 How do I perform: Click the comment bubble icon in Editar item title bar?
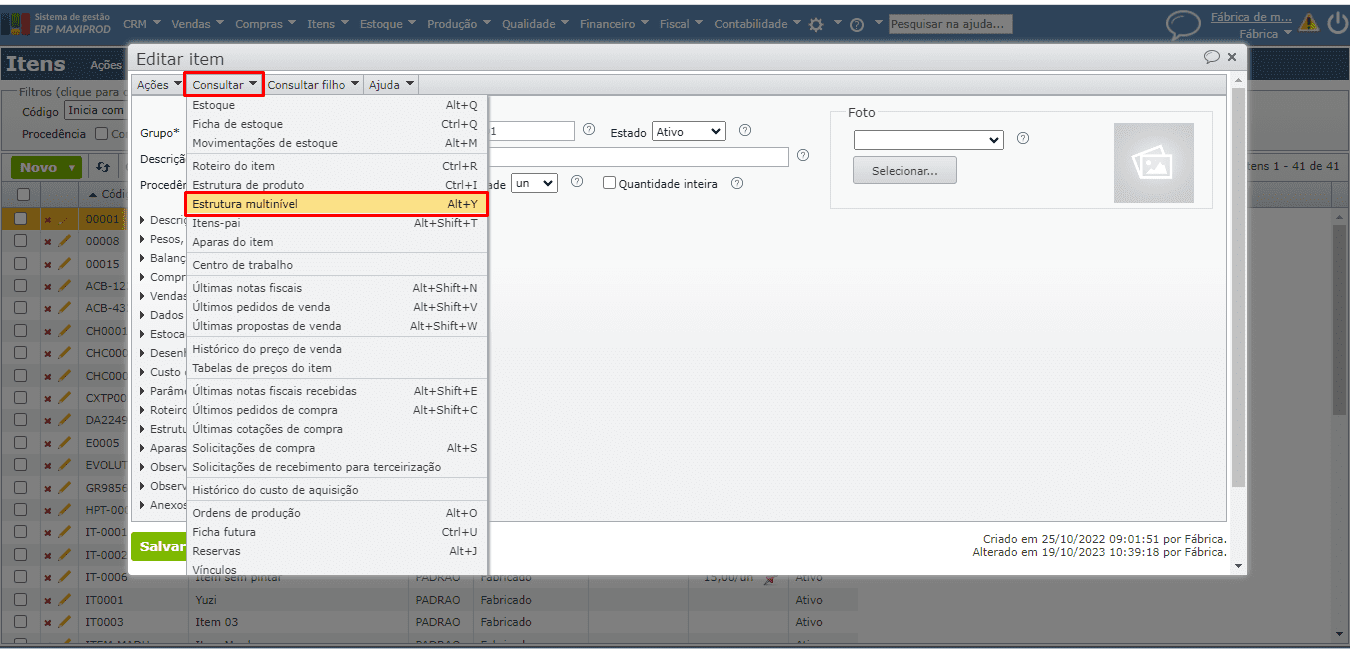click(x=1212, y=58)
